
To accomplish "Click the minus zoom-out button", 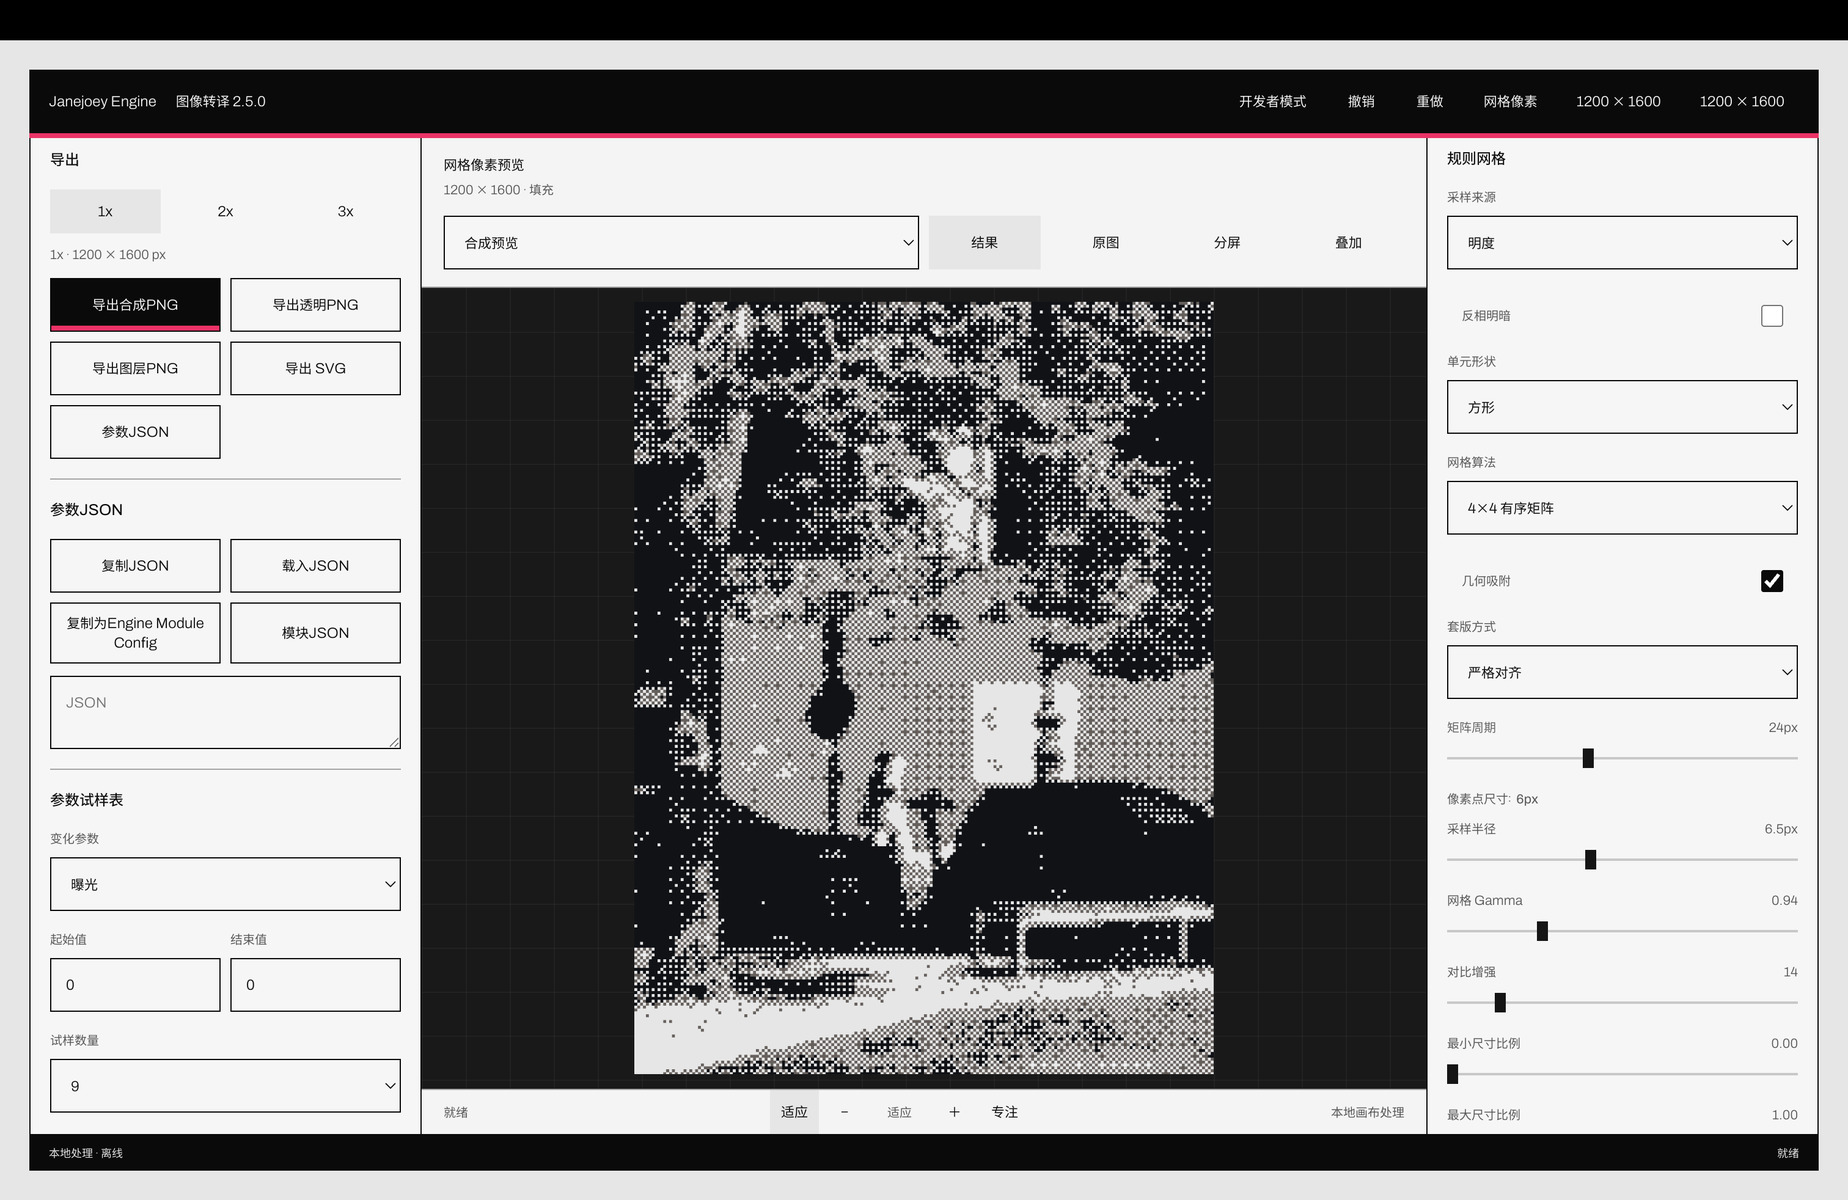I will pos(844,1112).
